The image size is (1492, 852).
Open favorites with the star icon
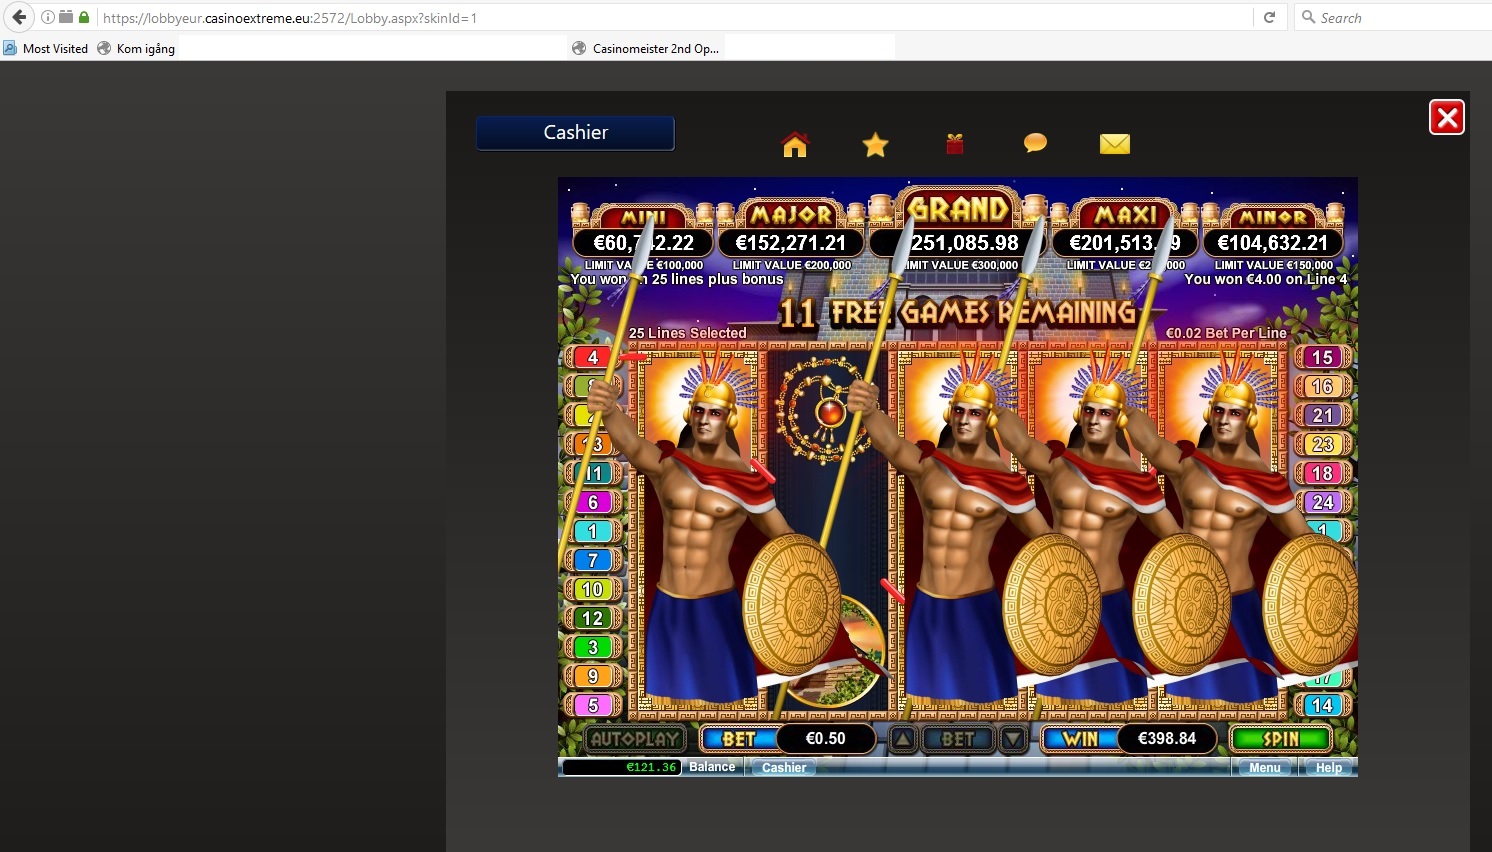click(x=875, y=145)
